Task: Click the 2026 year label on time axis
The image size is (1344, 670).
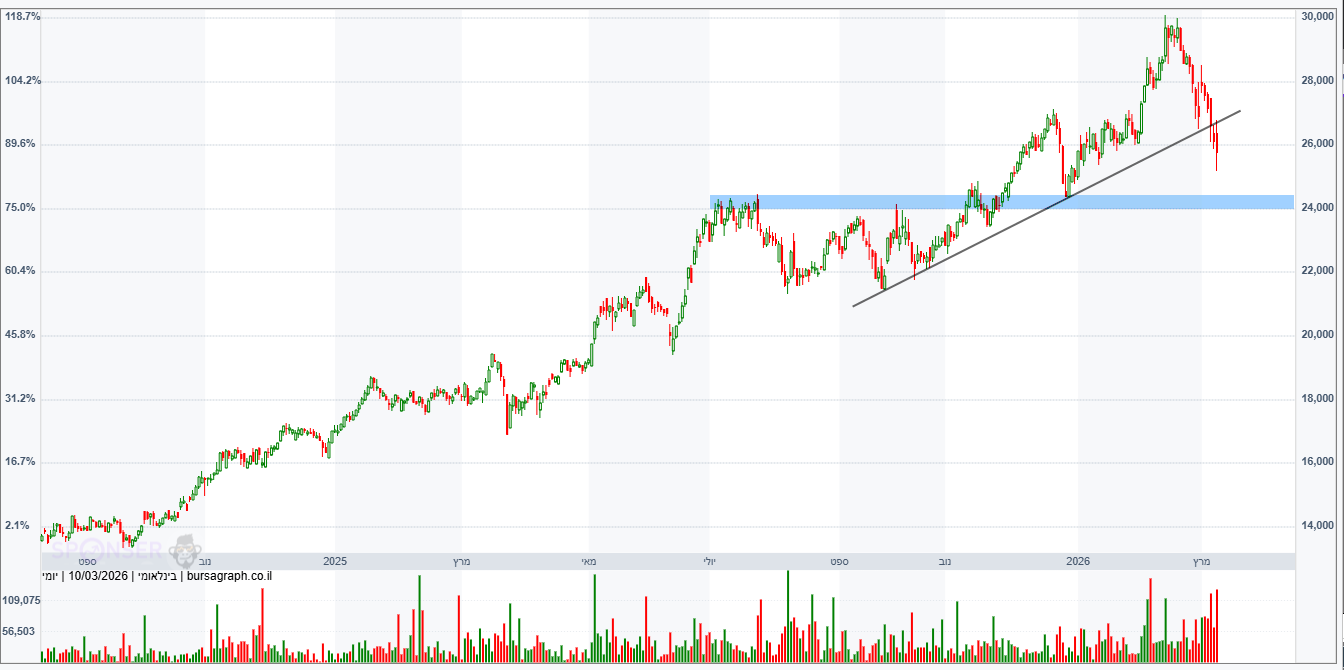Action: coord(1078,562)
